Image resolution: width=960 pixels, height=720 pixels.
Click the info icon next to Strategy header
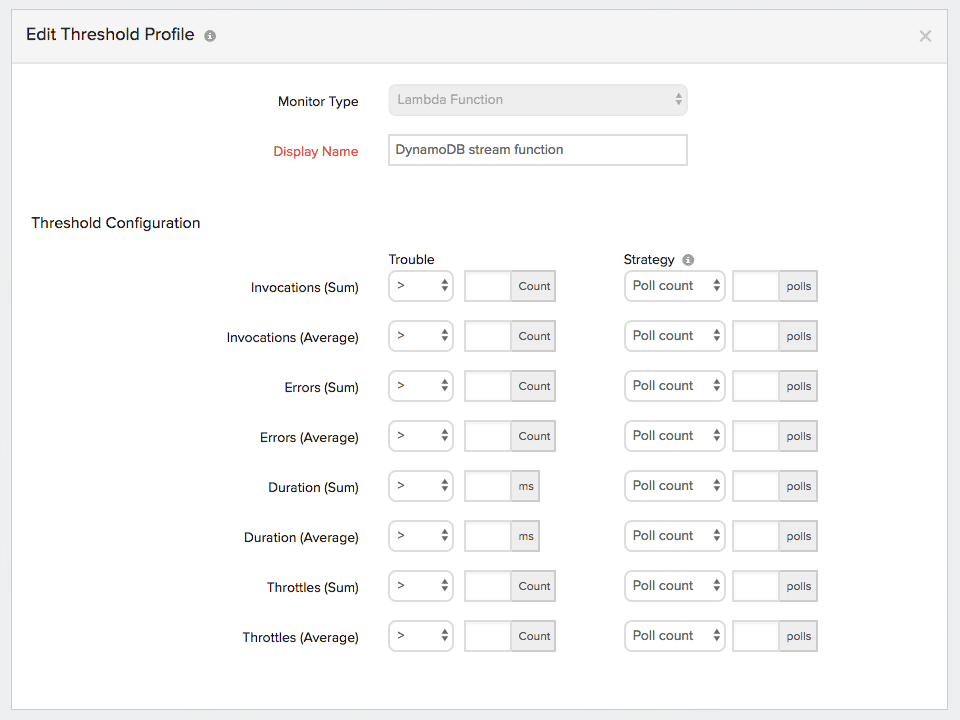coord(687,259)
